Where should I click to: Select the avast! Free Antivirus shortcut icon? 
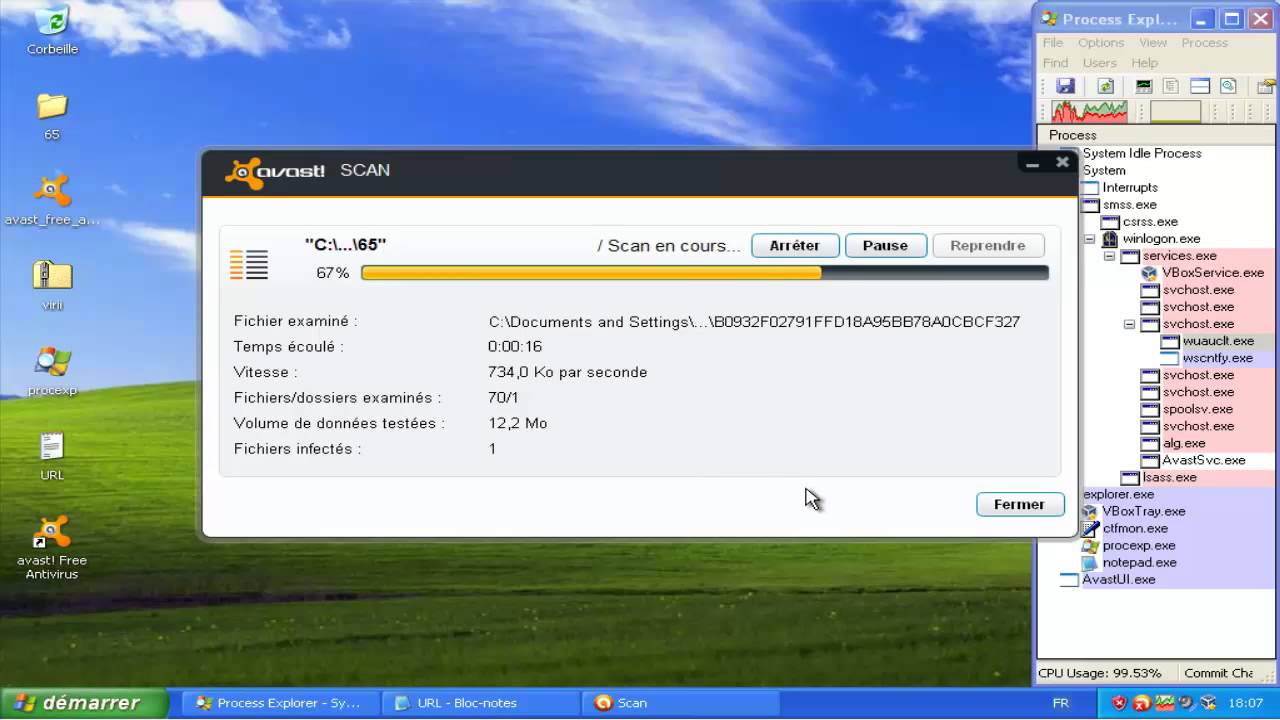coord(52,548)
